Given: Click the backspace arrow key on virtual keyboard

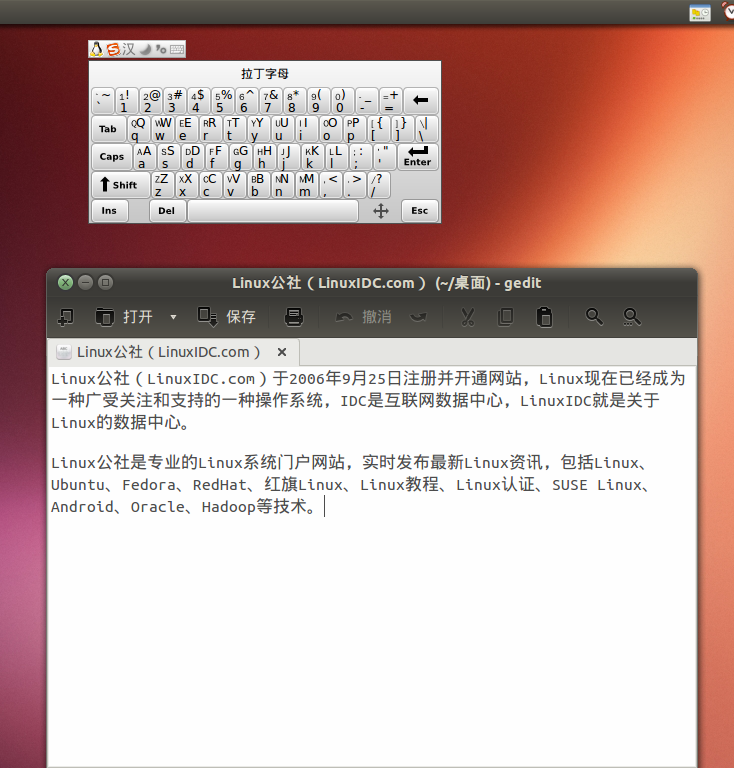Looking at the screenshot, I should tap(421, 101).
